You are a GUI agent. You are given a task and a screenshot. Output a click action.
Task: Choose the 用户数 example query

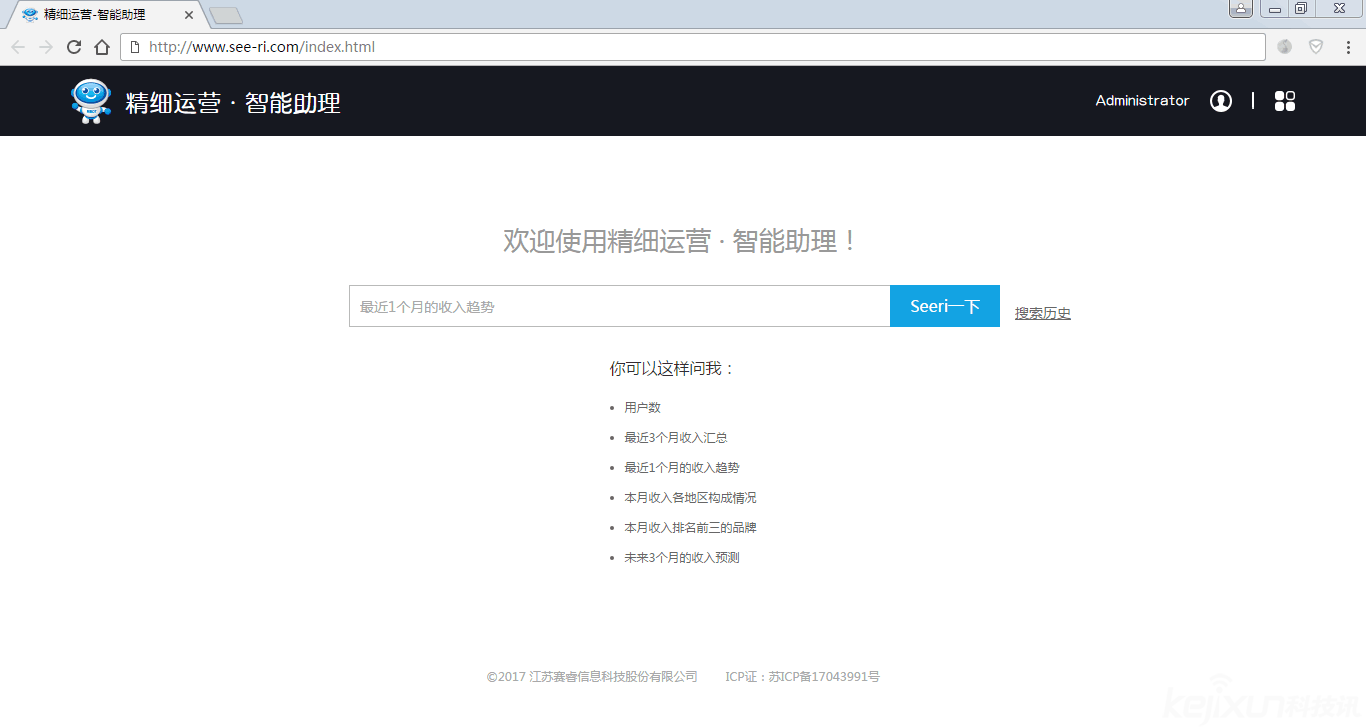coord(642,408)
